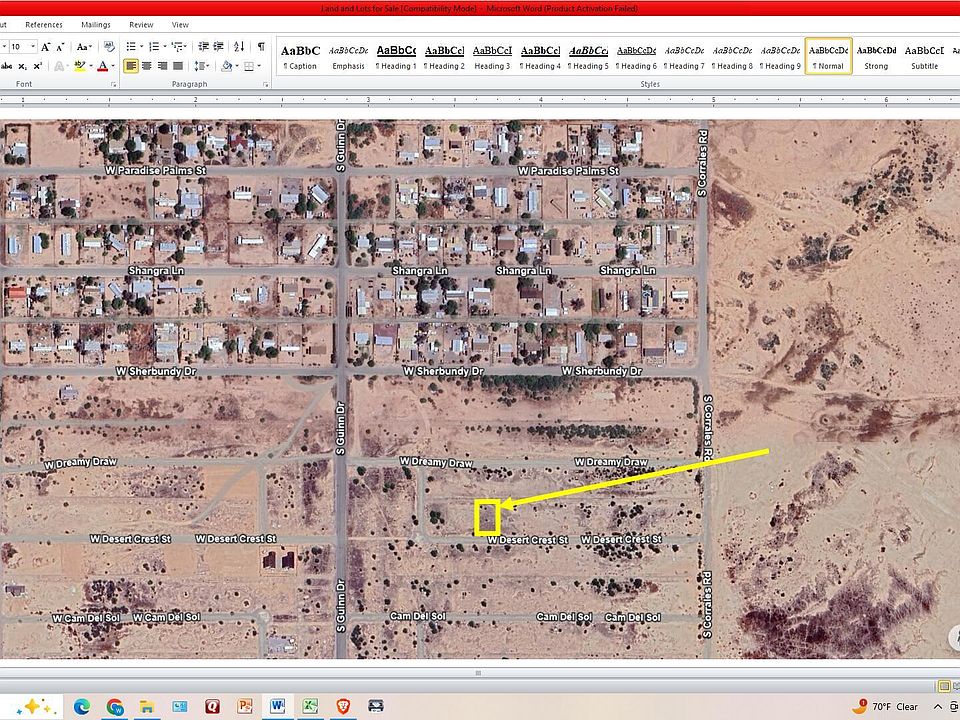
Task: Open the Change Case Aa dropdown
Action: 84,47
